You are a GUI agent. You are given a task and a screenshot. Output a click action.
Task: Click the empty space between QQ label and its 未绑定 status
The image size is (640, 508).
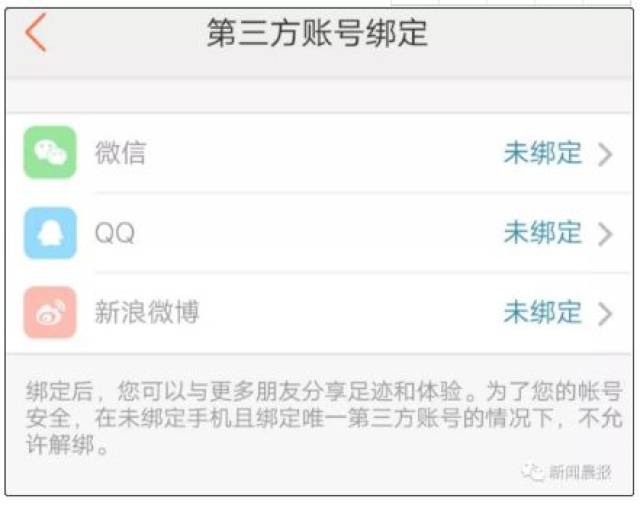click(x=320, y=233)
